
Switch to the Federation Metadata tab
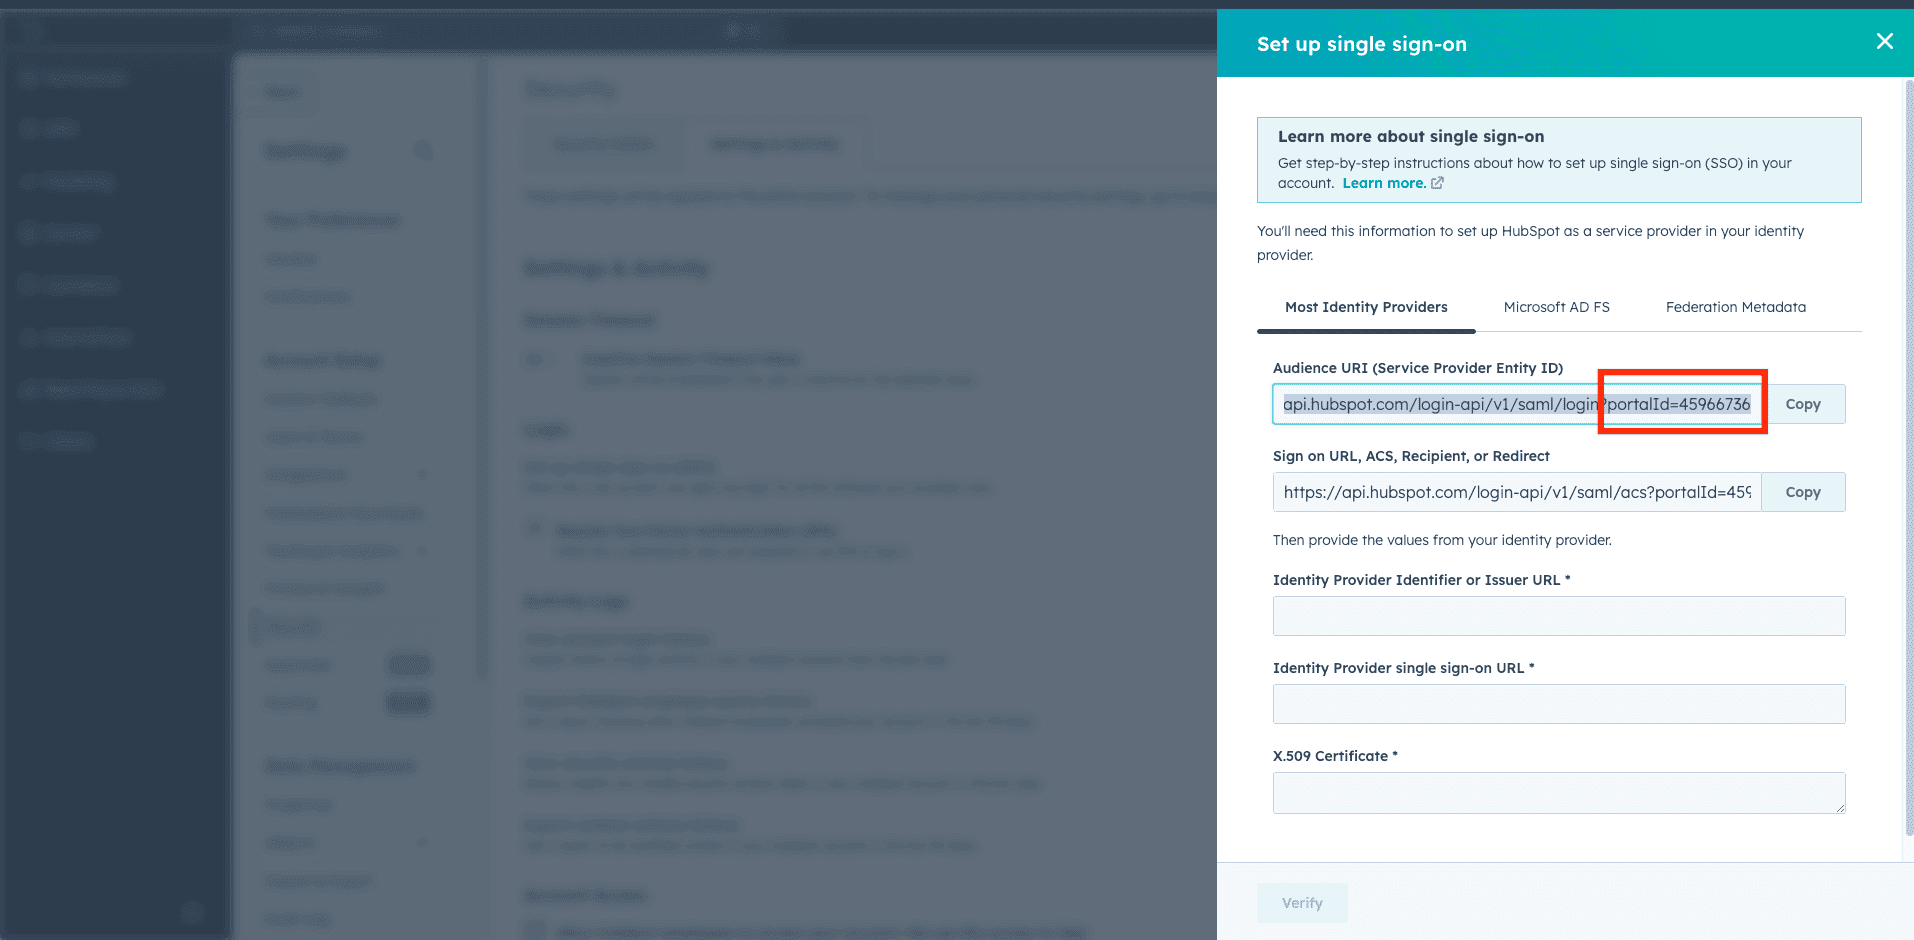(x=1735, y=307)
